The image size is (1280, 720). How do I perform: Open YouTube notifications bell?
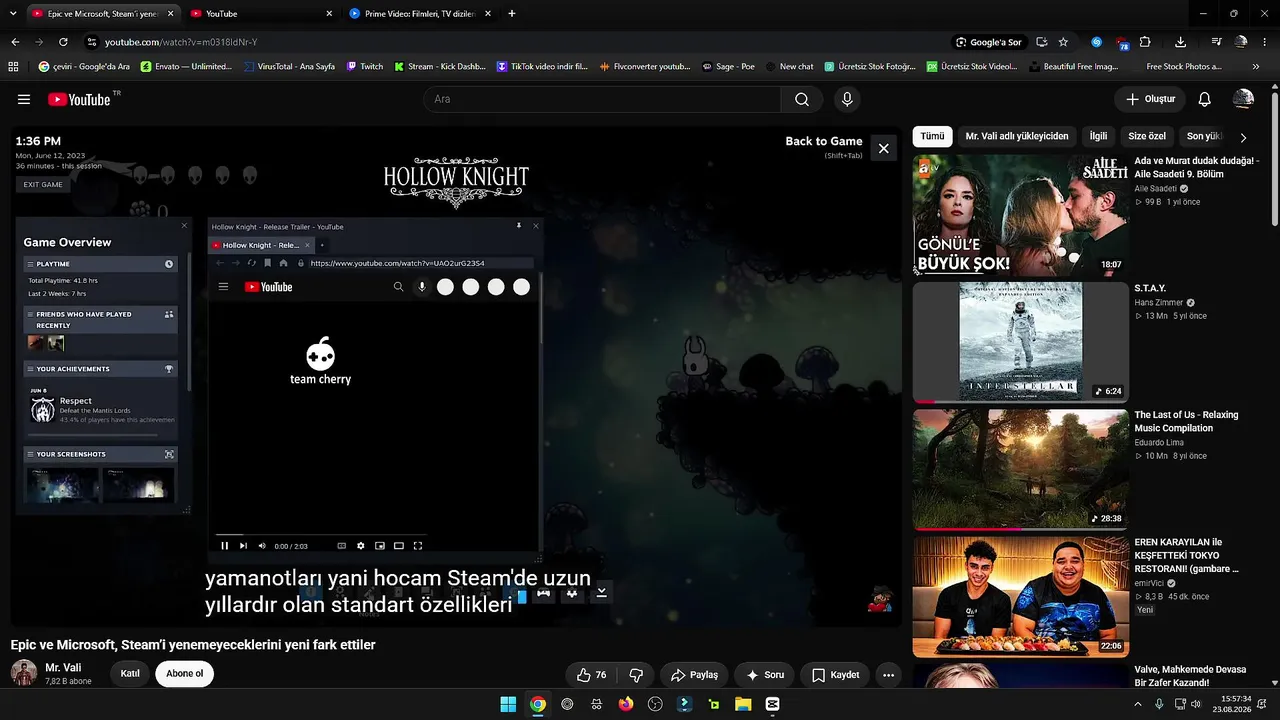(1205, 99)
